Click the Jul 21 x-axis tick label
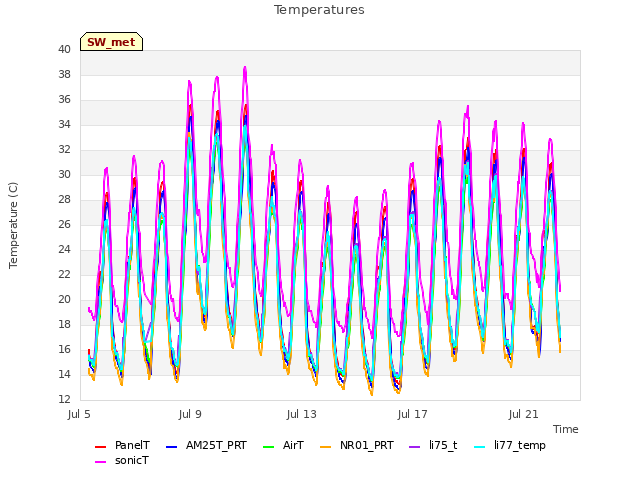 [x=524, y=414]
